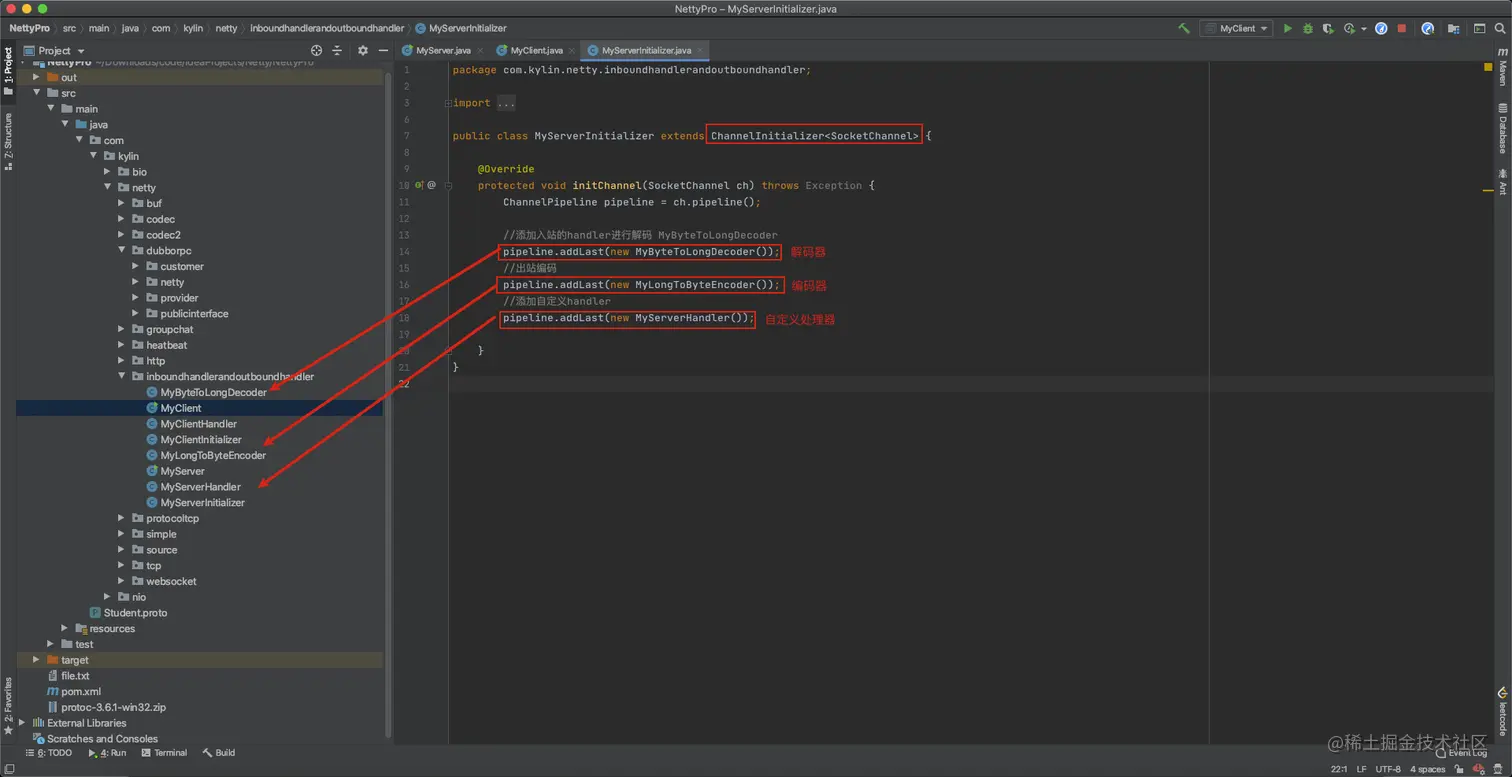
Task: Click the LF line separator indicator
Action: pyautogui.click(x=1362, y=769)
